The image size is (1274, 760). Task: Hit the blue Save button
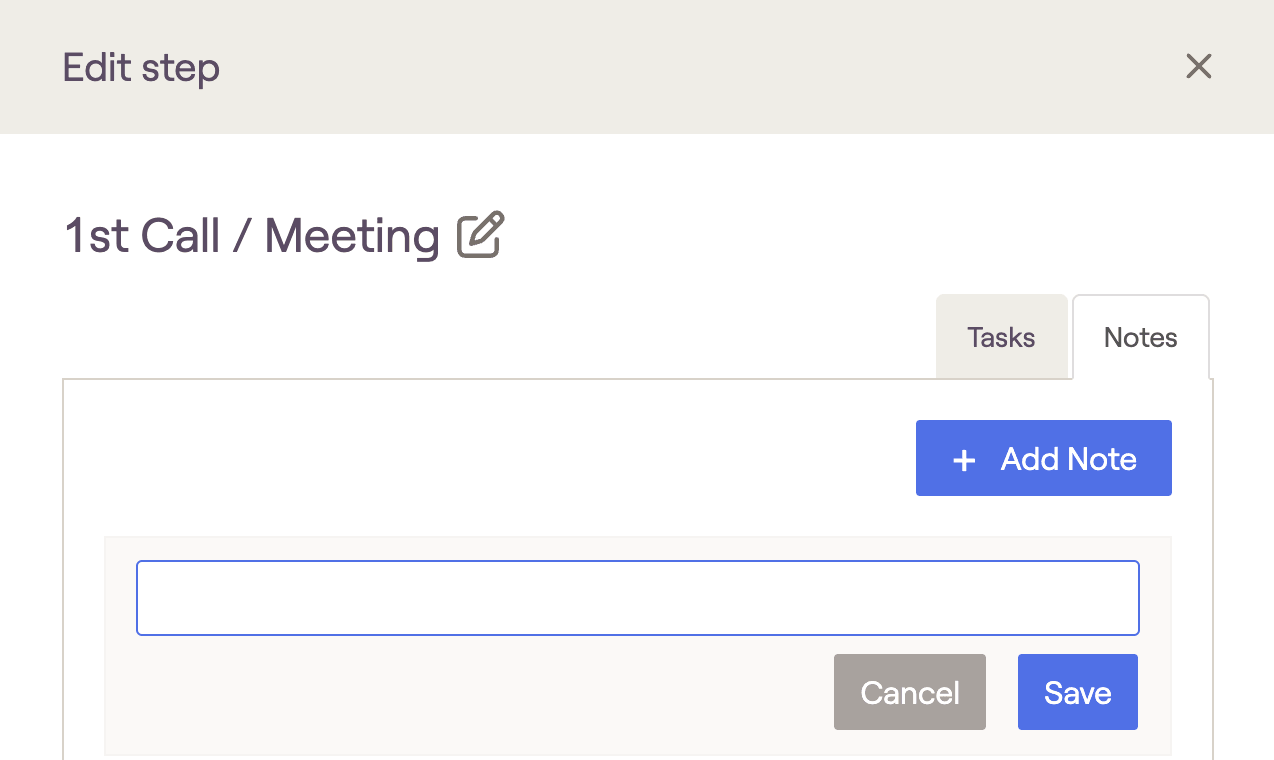[1077, 692]
